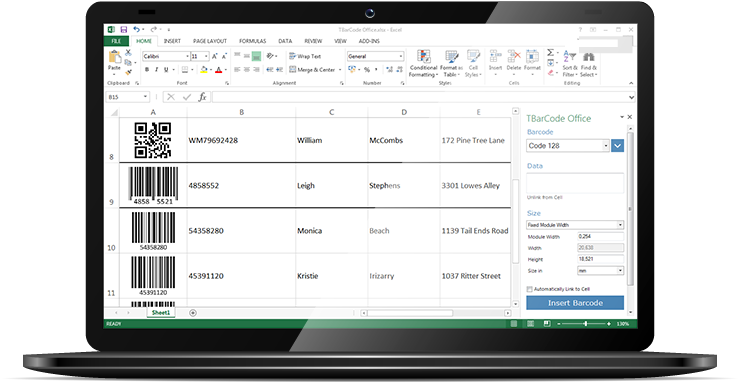Click the Delete cells button
This screenshot has width=739, height=382.
coord(514,61)
